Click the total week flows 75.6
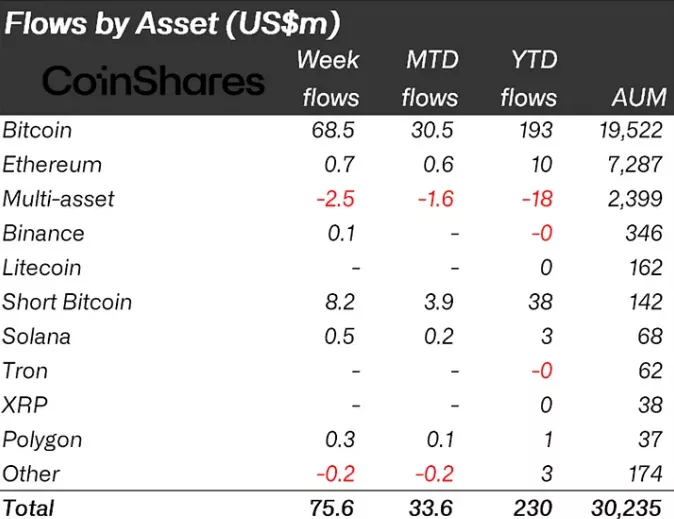Screen dimensions: 674x519 click(x=335, y=507)
